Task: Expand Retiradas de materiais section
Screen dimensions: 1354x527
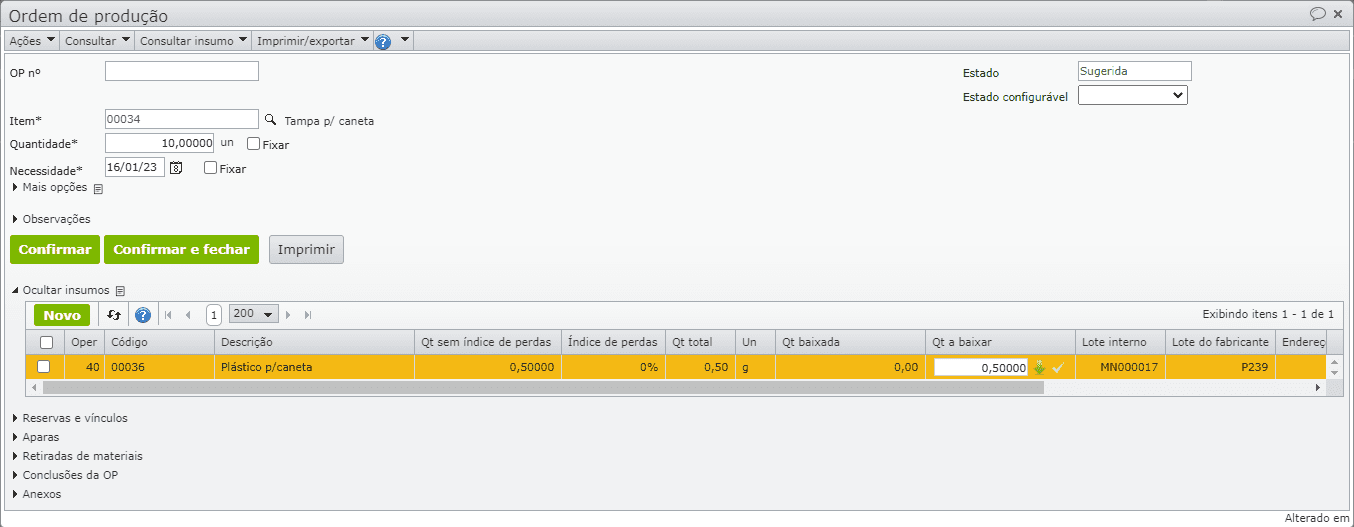Action: (x=77, y=456)
